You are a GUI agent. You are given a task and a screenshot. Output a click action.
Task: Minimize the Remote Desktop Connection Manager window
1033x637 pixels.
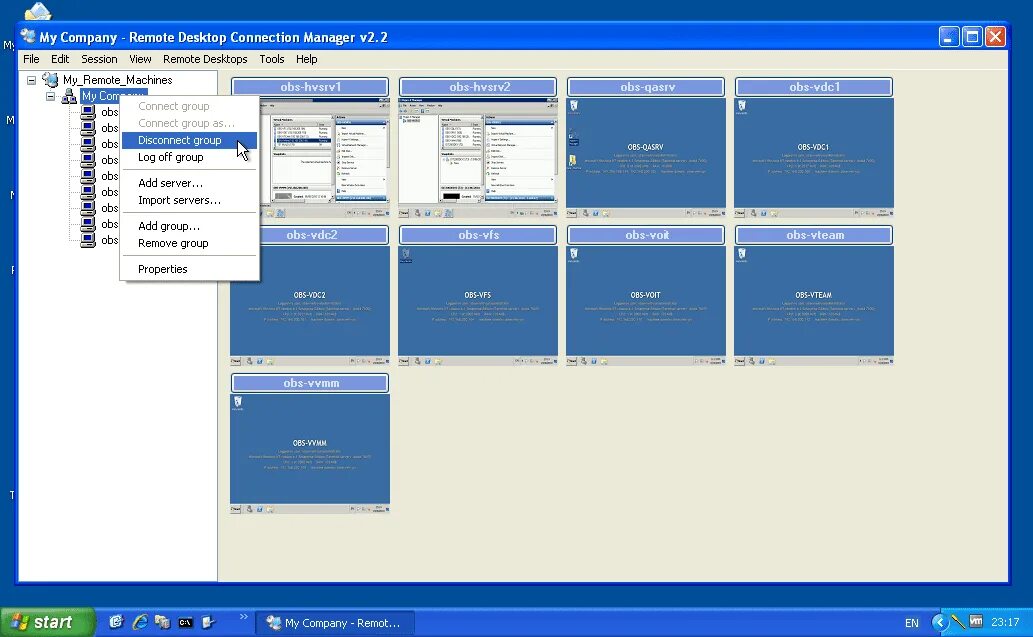(949, 37)
